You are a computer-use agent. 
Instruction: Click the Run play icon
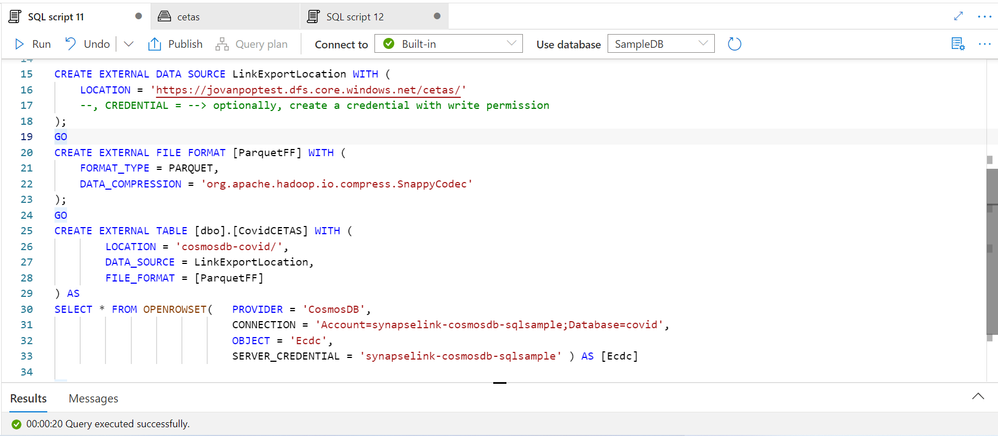click(20, 44)
